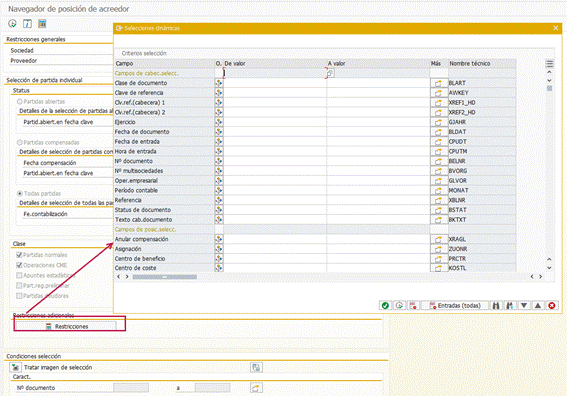Open the Information icon in main toolbar
This screenshot has width=567, height=396.
(27, 24)
